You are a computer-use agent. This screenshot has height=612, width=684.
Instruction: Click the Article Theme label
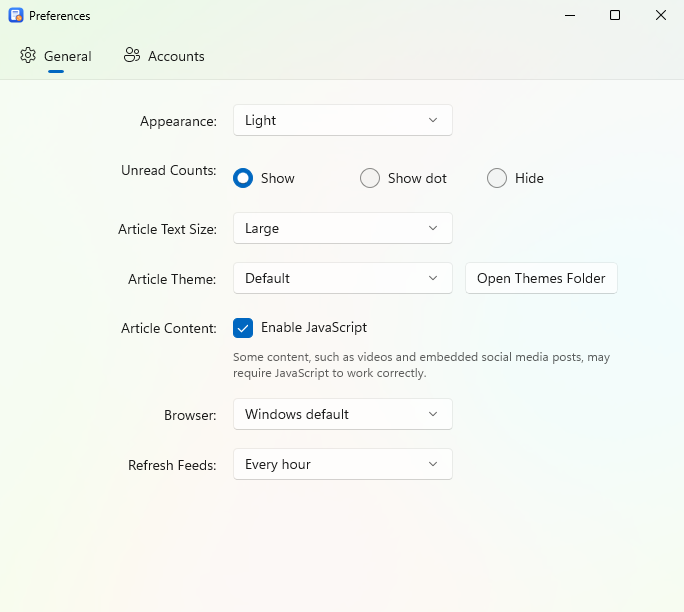point(172,279)
